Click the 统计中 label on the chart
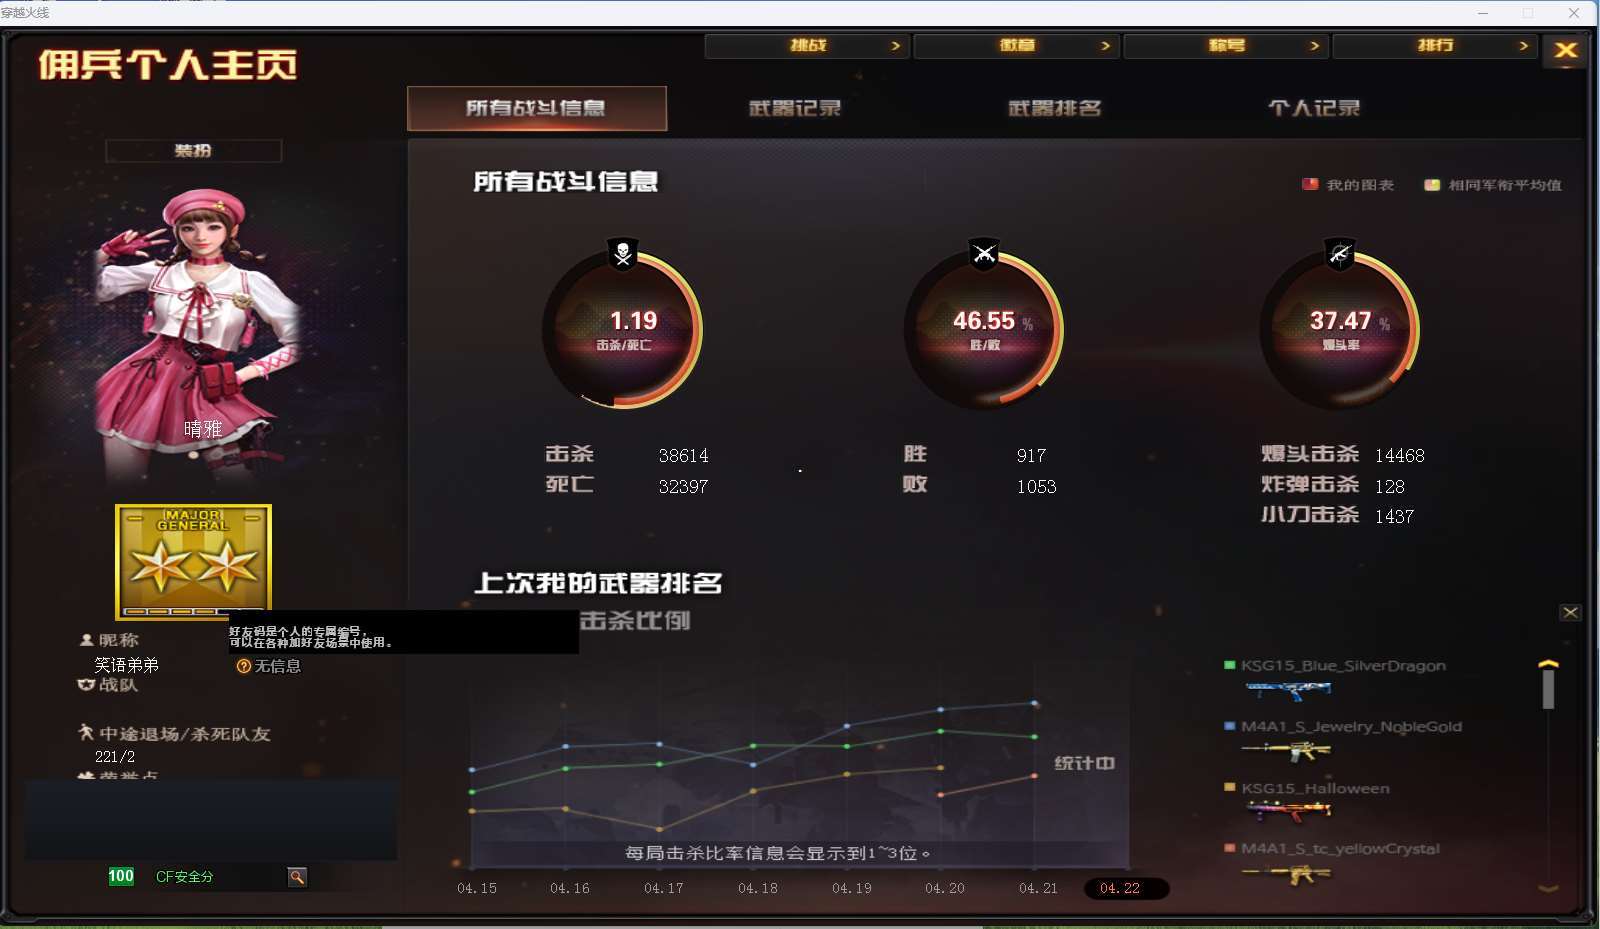This screenshot has height=929, width=1600. (x=1084, y=763)
